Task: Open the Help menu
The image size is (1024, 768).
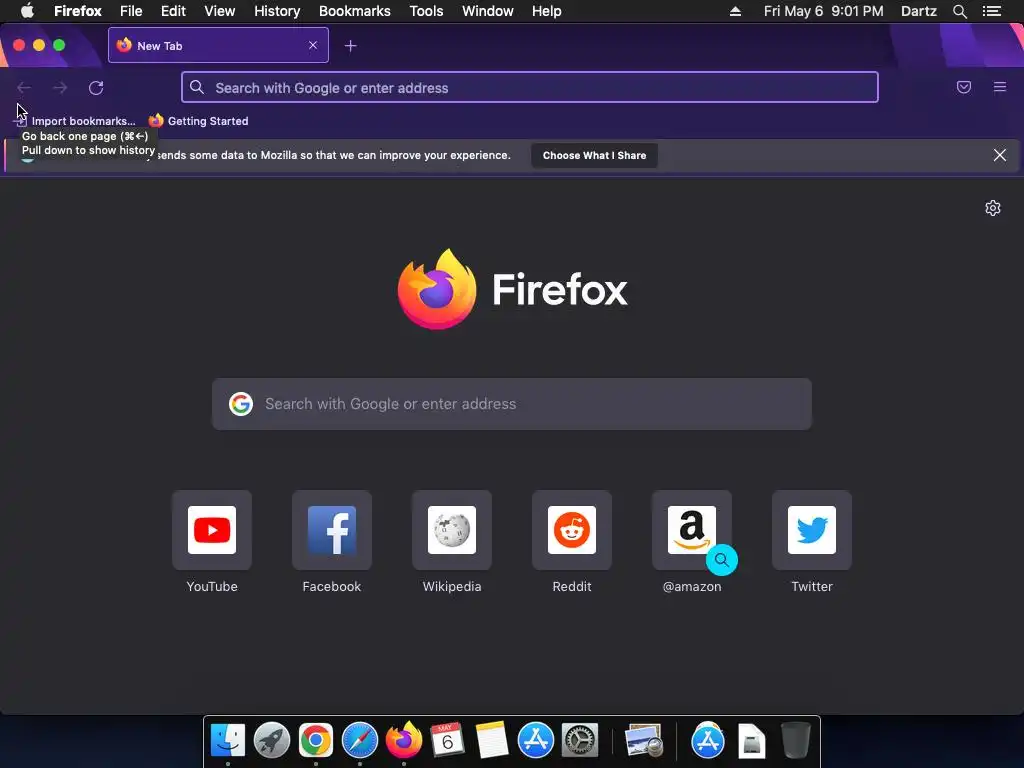Action: tap(547, 11)
